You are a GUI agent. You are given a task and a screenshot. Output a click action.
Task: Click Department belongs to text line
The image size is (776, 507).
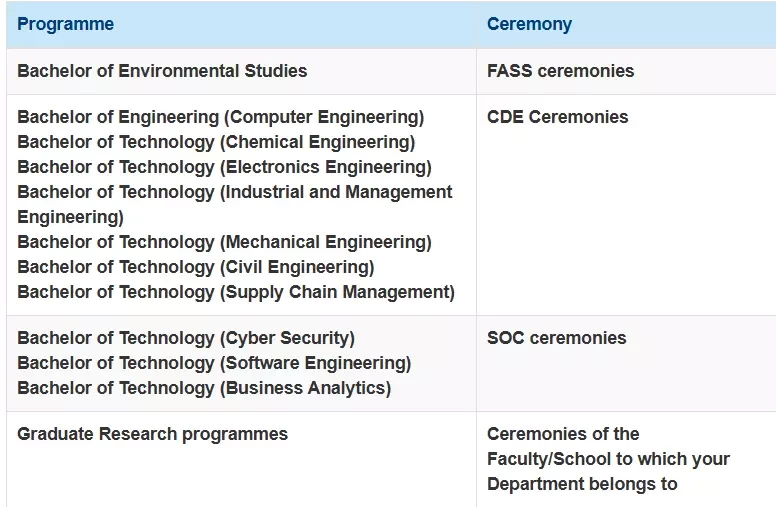582,484
